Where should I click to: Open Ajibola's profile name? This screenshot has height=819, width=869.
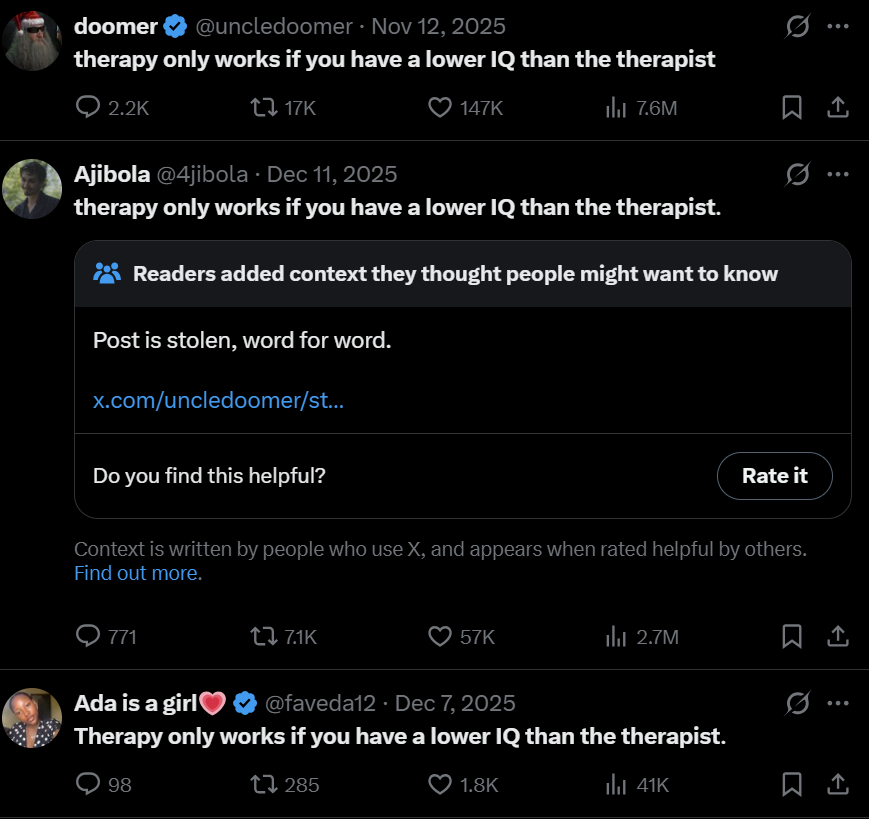pos(111,174)
